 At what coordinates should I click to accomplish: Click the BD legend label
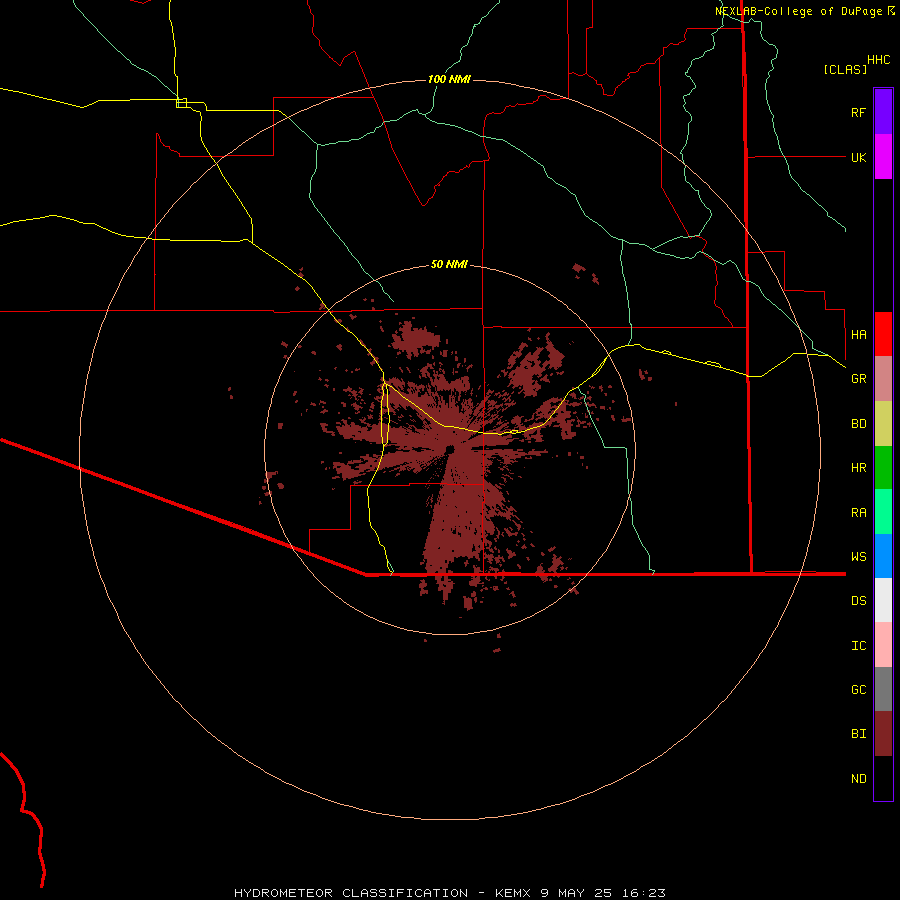pyautogui.click(x=858, y=424)
